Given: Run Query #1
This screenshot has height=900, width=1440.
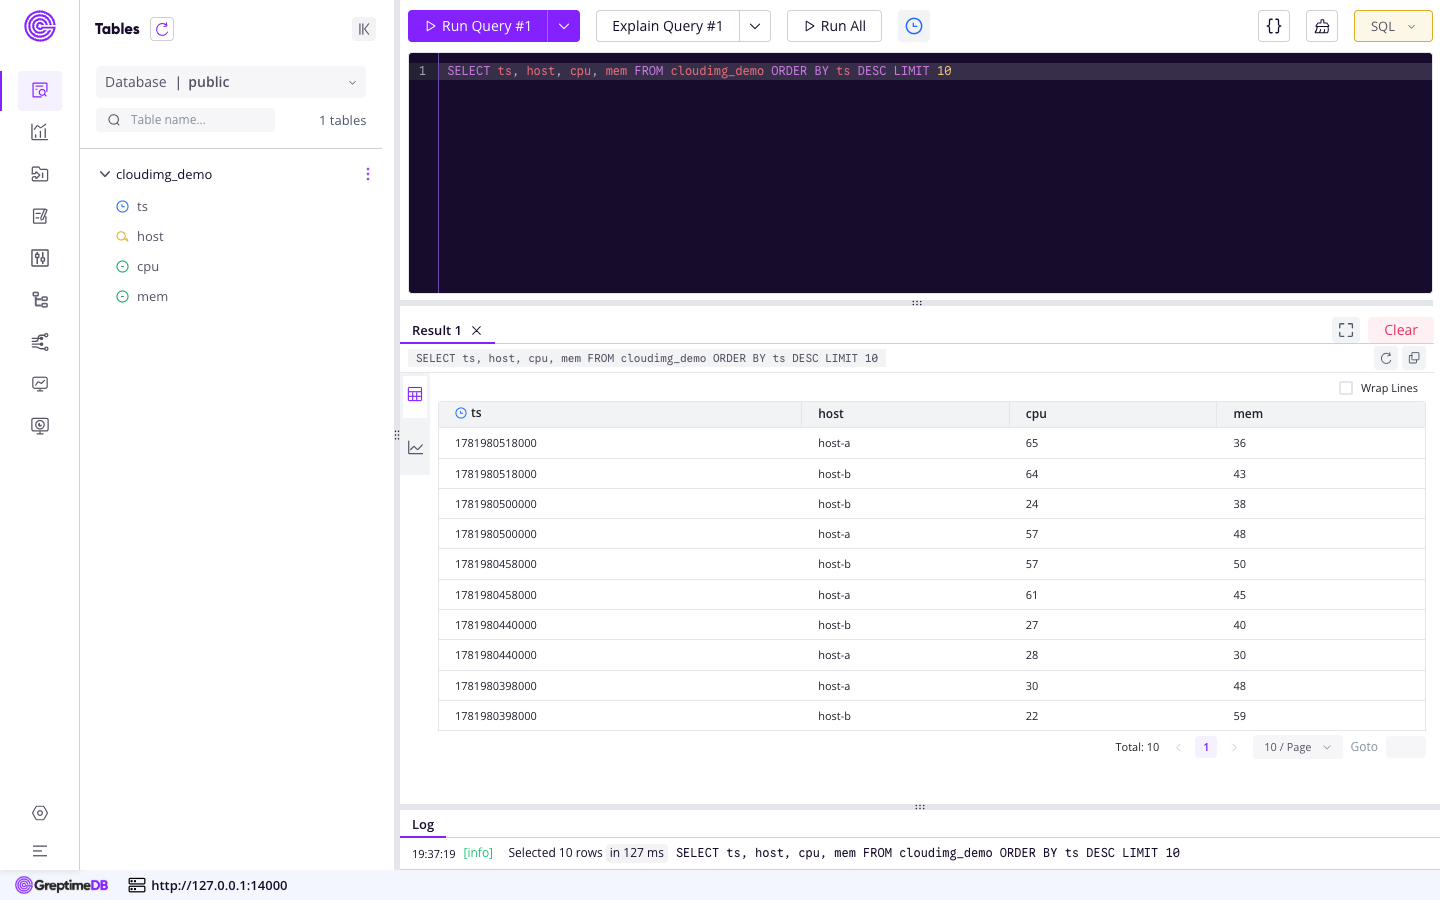Looking at the screenshot, I should point(478,26).
